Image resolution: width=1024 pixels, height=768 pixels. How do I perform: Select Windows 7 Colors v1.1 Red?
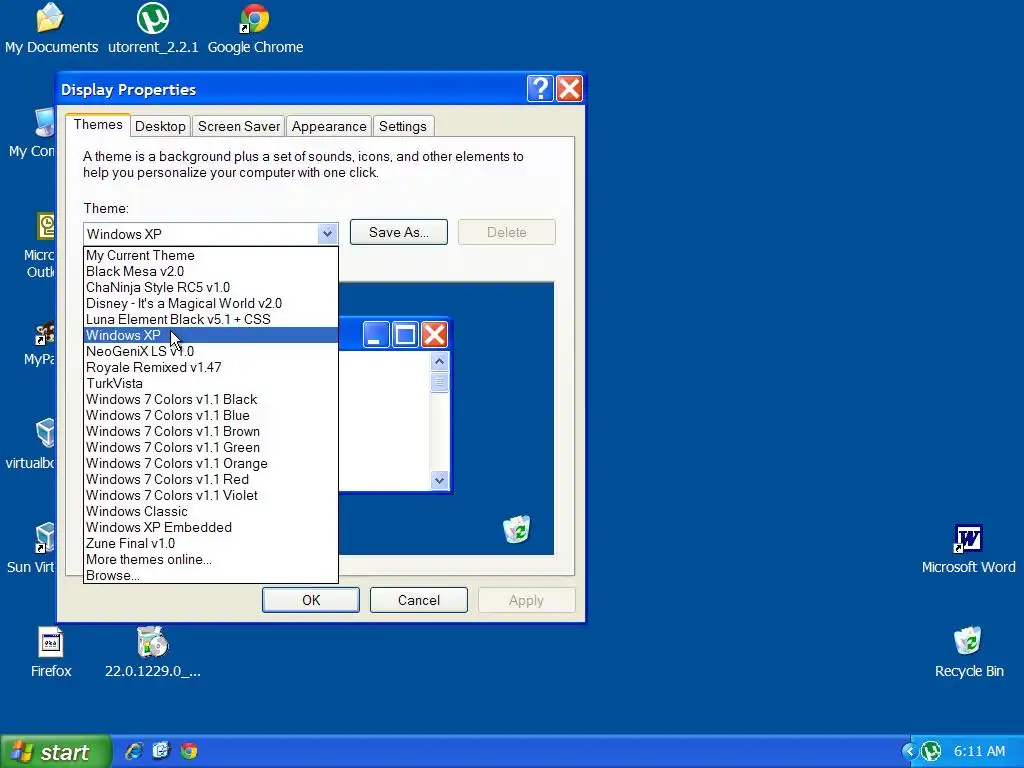click(x=210, y=479)
